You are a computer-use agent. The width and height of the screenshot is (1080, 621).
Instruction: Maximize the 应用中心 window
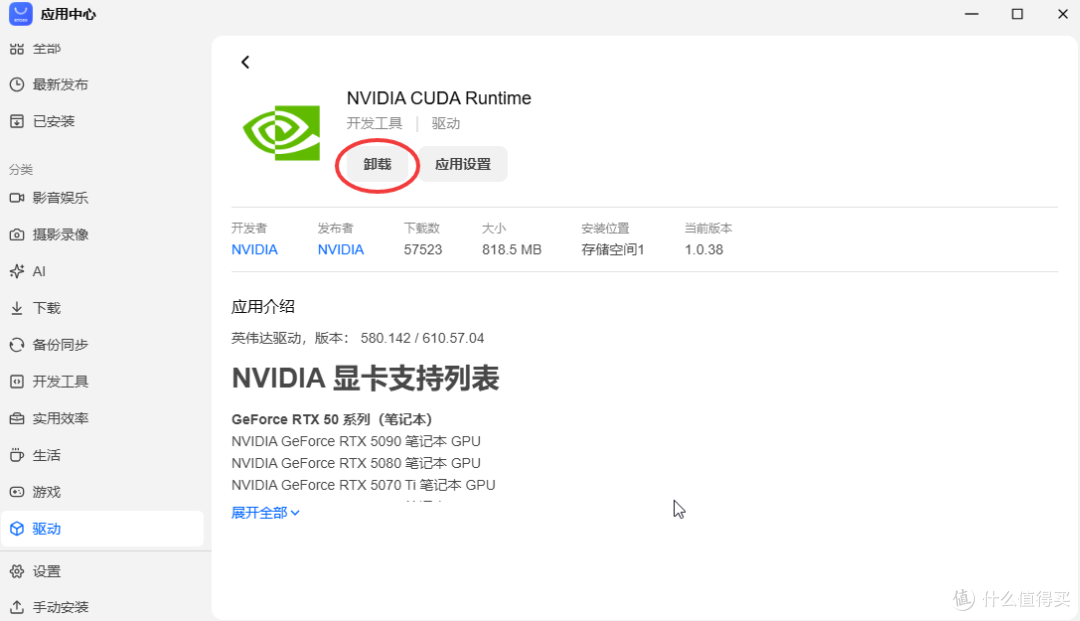pos(1017,14)
